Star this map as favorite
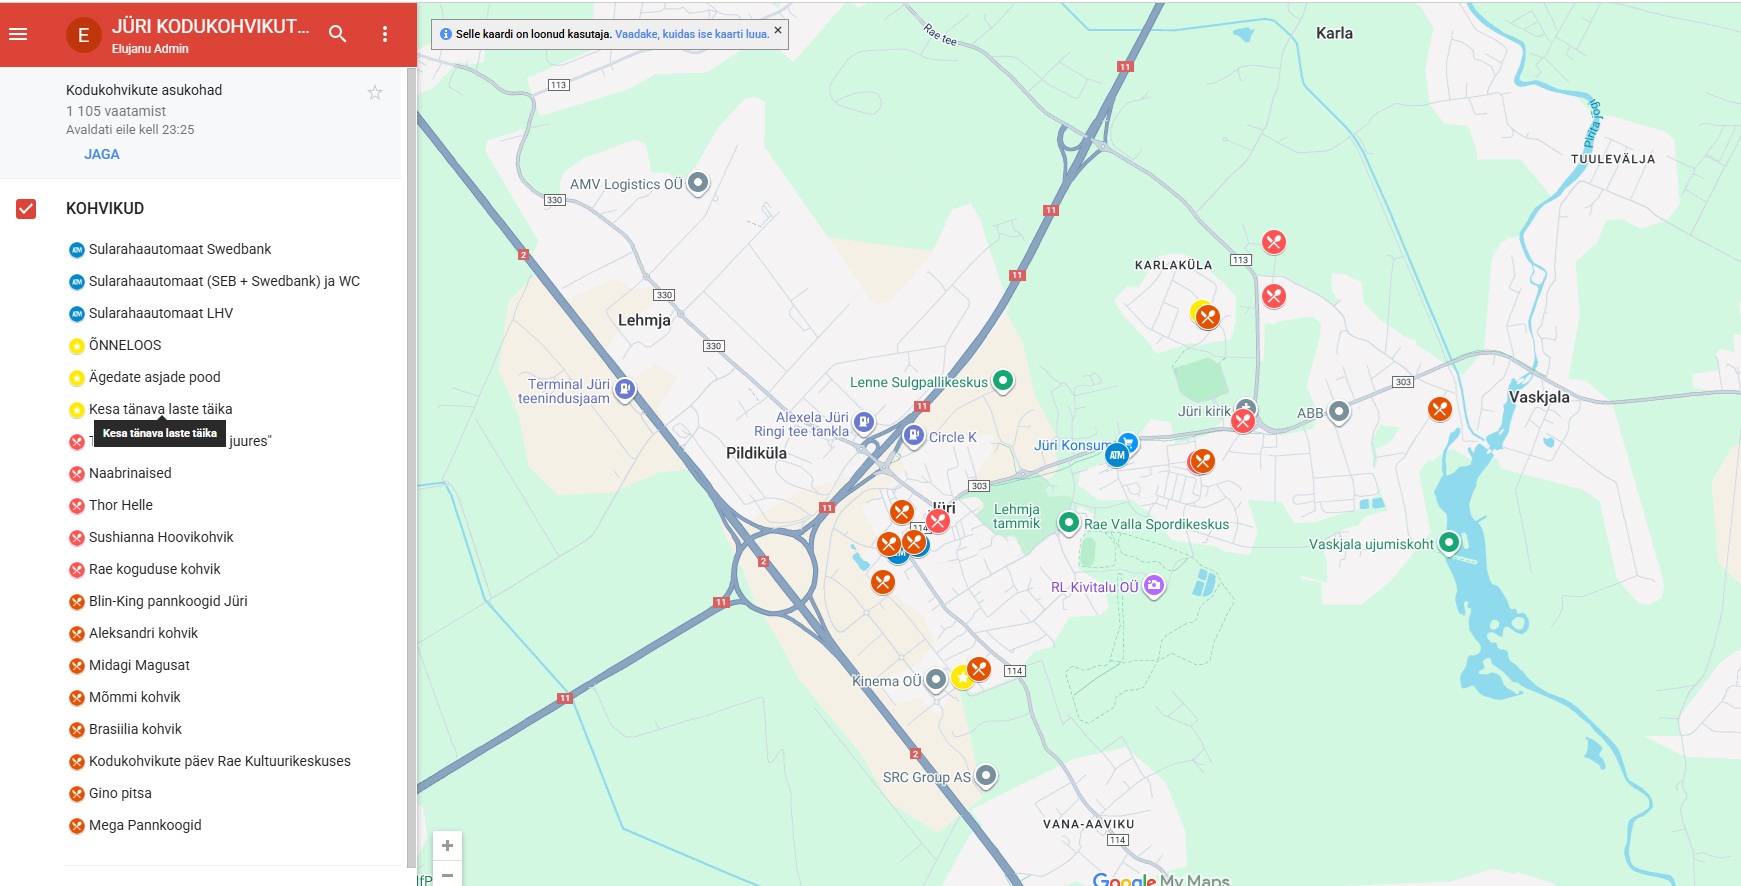Image resolution: width=1741 pixels, height=886 pixels. (375, 92)
